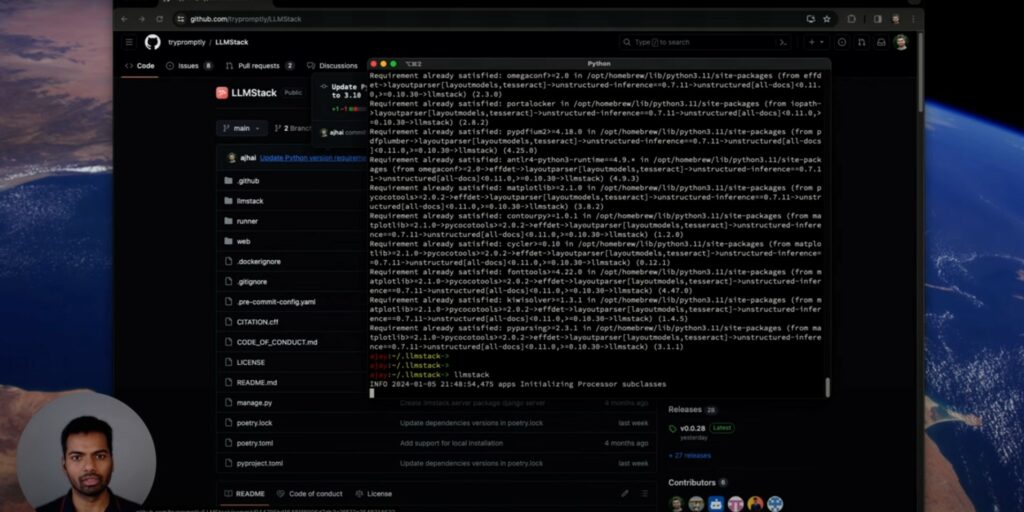Click the install/screen-share icon in address bar
Viewport: 1024px width, 512px height.
(810, 19)
